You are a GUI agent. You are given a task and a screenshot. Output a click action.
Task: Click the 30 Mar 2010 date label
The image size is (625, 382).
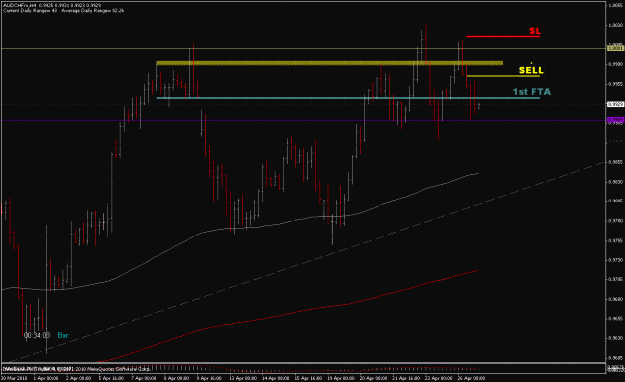(14, 378)
